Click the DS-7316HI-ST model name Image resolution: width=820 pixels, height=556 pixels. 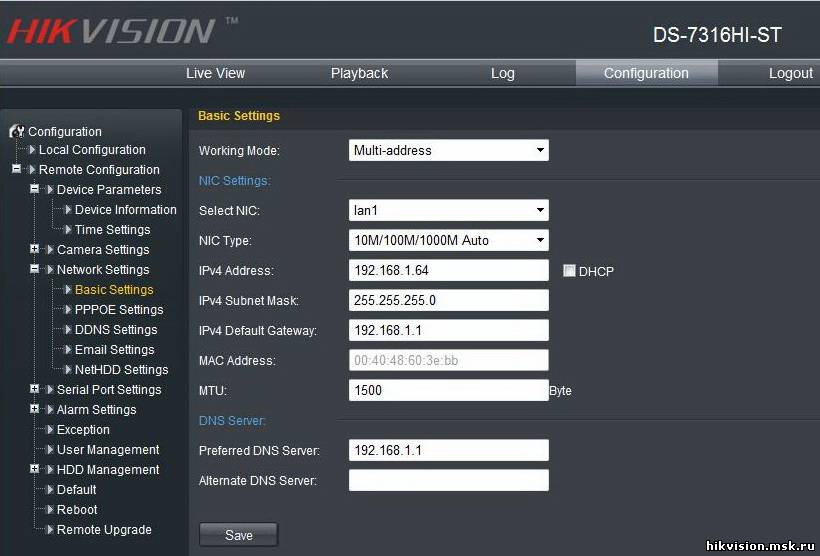(717, 35)
